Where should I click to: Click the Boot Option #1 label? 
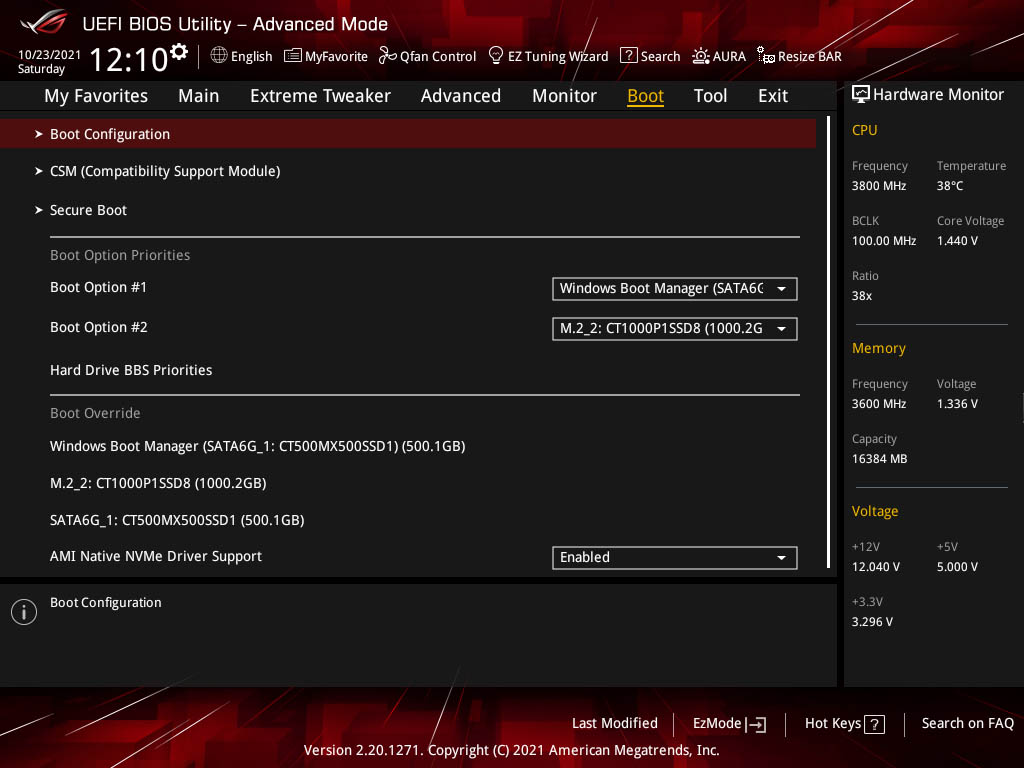[99, 287]
